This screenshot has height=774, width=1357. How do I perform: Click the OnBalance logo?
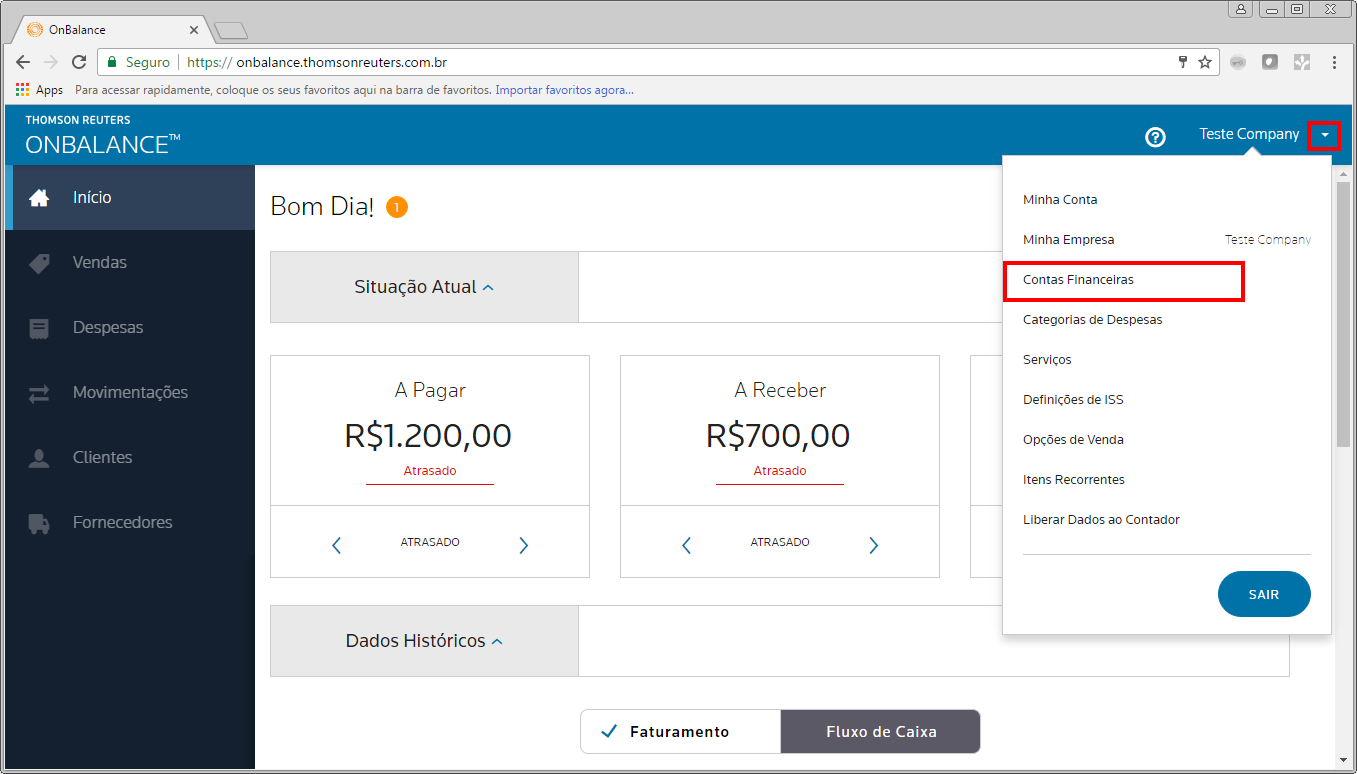click(102, 136)
